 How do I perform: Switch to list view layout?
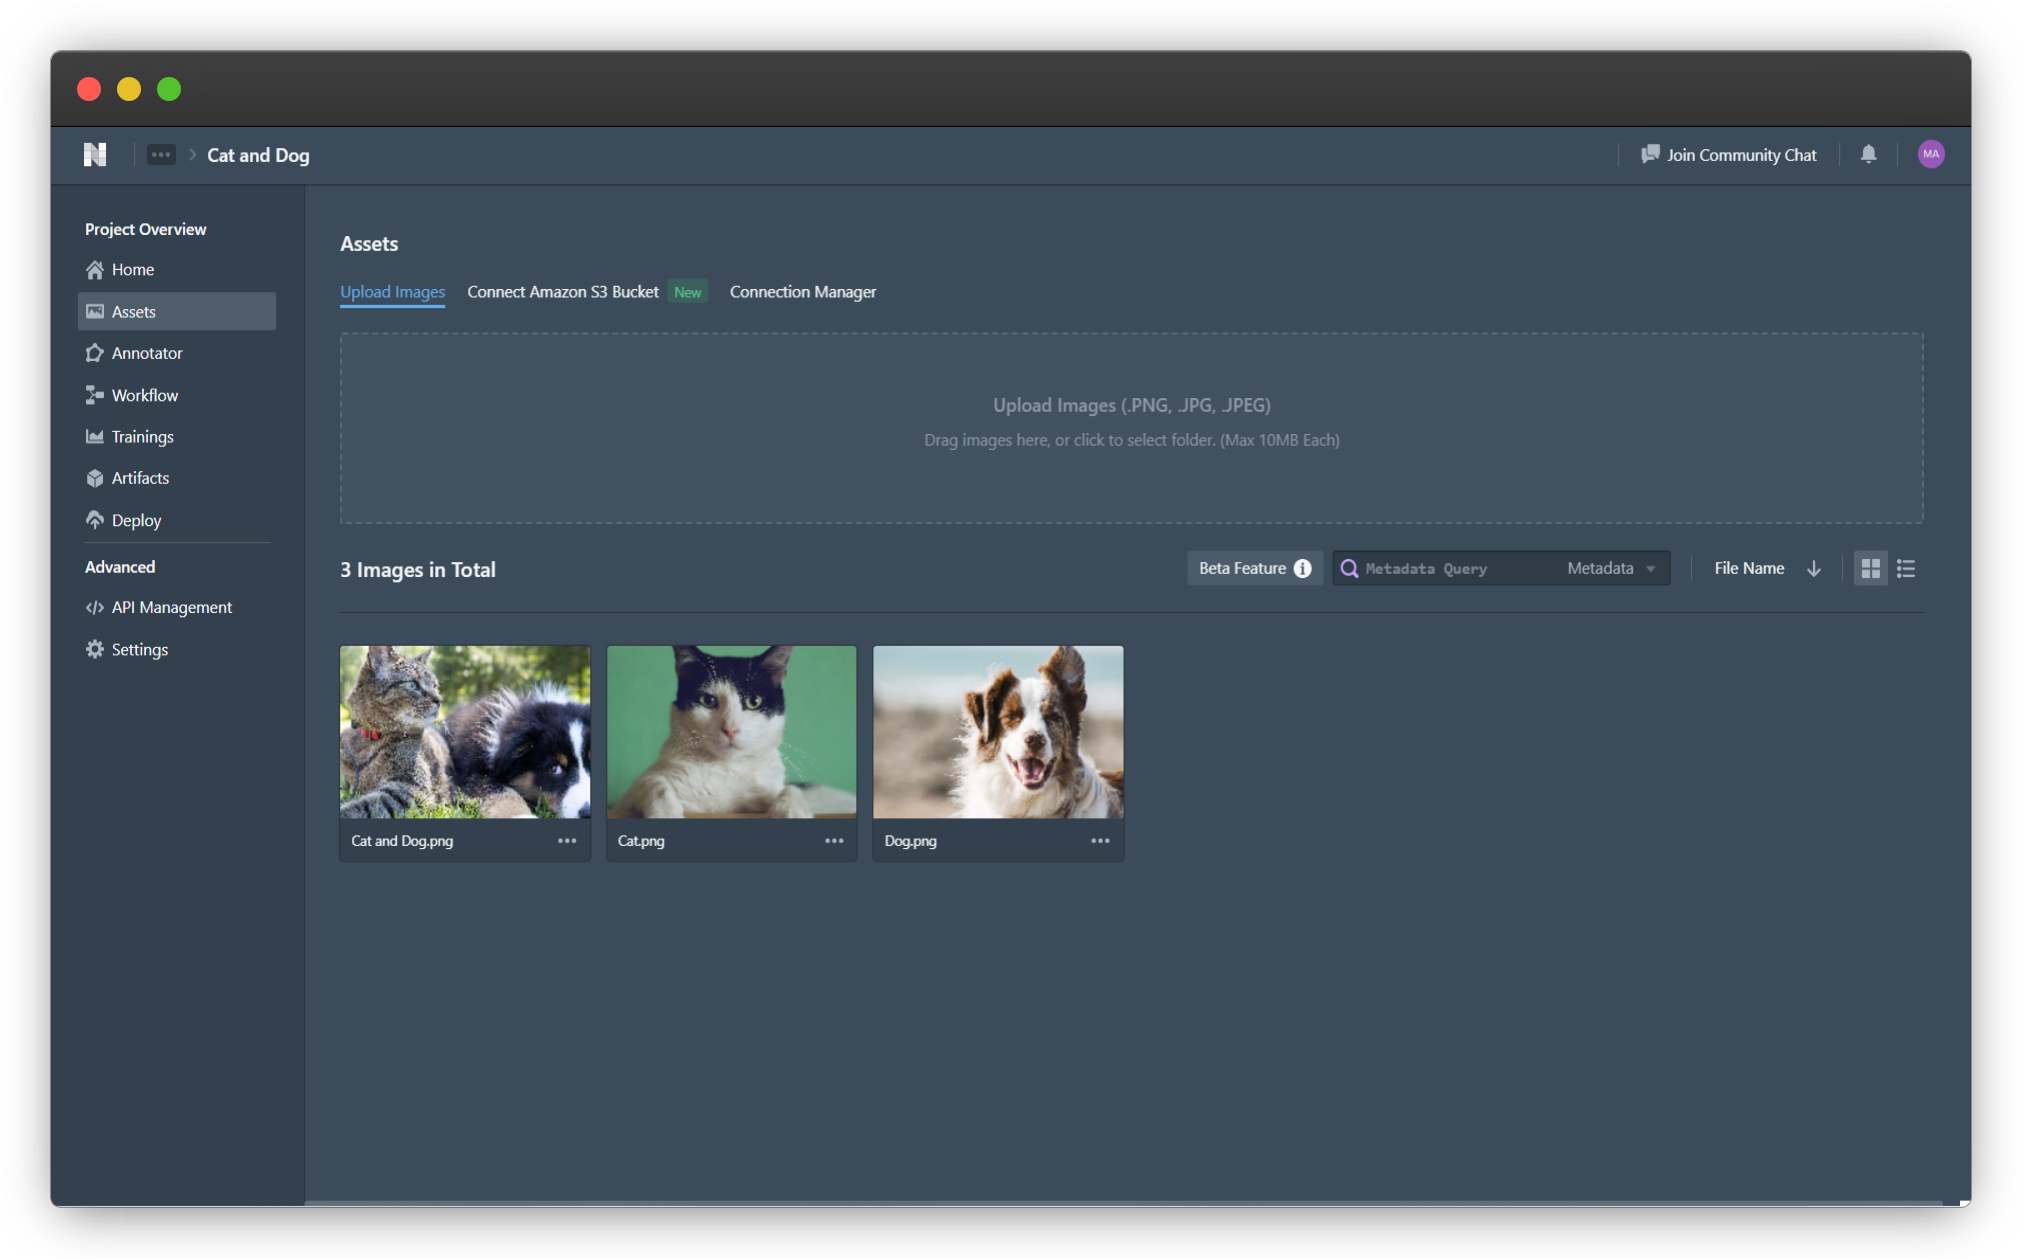click(x=1906, y=568)
